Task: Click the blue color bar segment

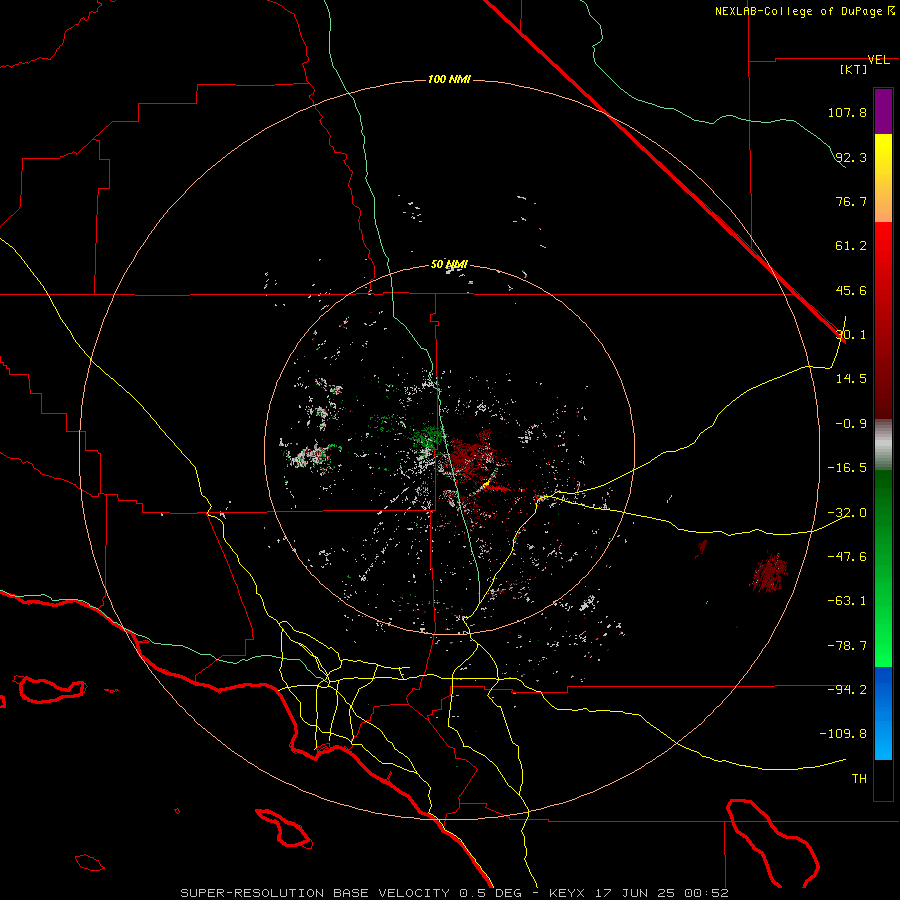Action: (883, 713)
